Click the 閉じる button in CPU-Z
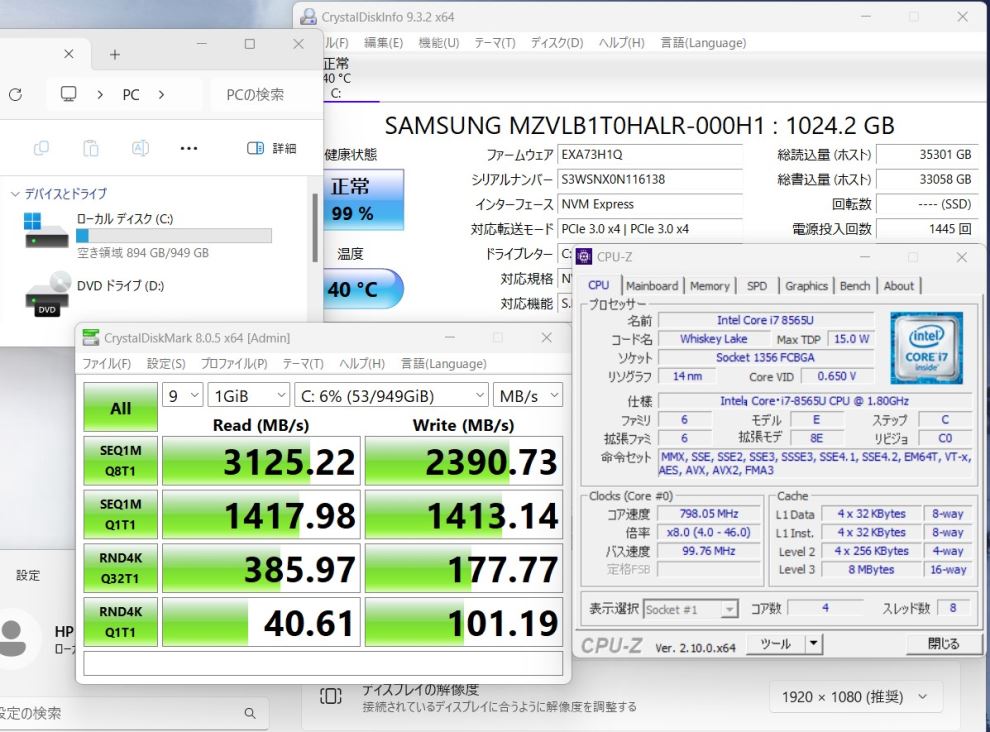The image size is (990, 732). pyautogui.click(x=943, y=644)
